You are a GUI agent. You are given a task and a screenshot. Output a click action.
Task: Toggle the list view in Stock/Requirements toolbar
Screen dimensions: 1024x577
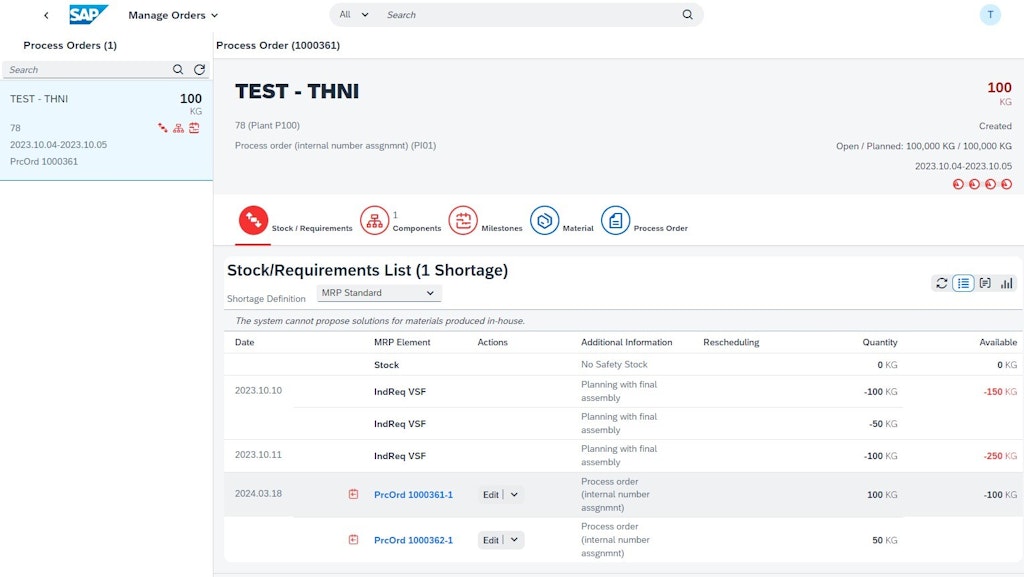(963, 283)
